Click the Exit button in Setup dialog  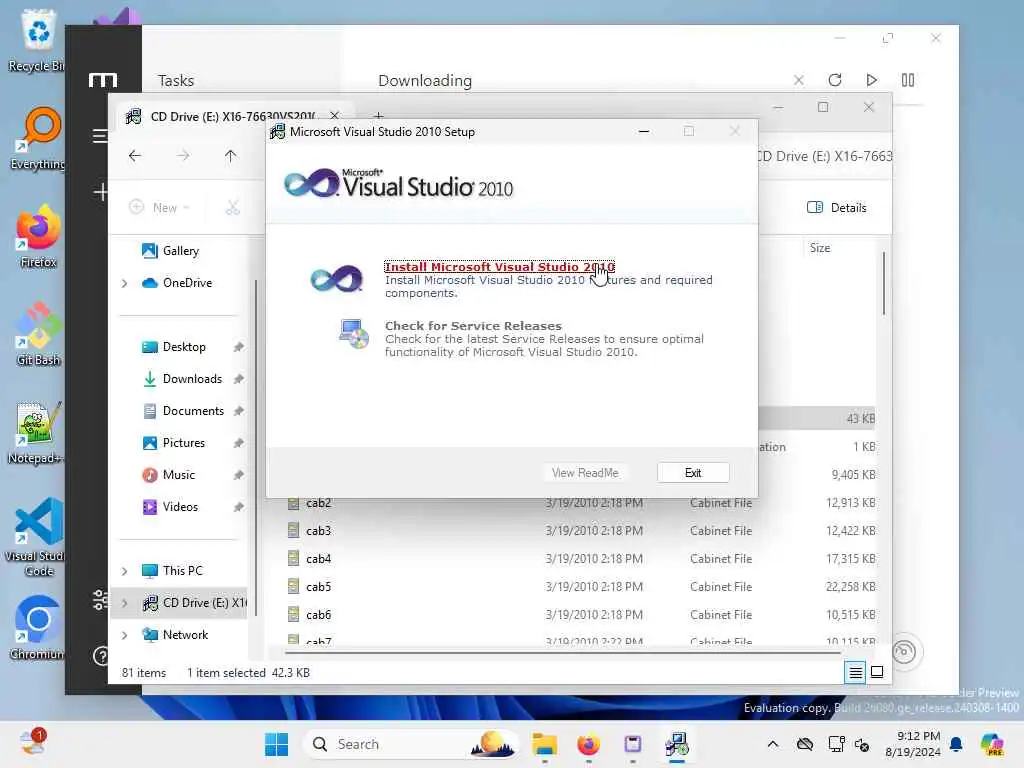[x=693, y=472]
